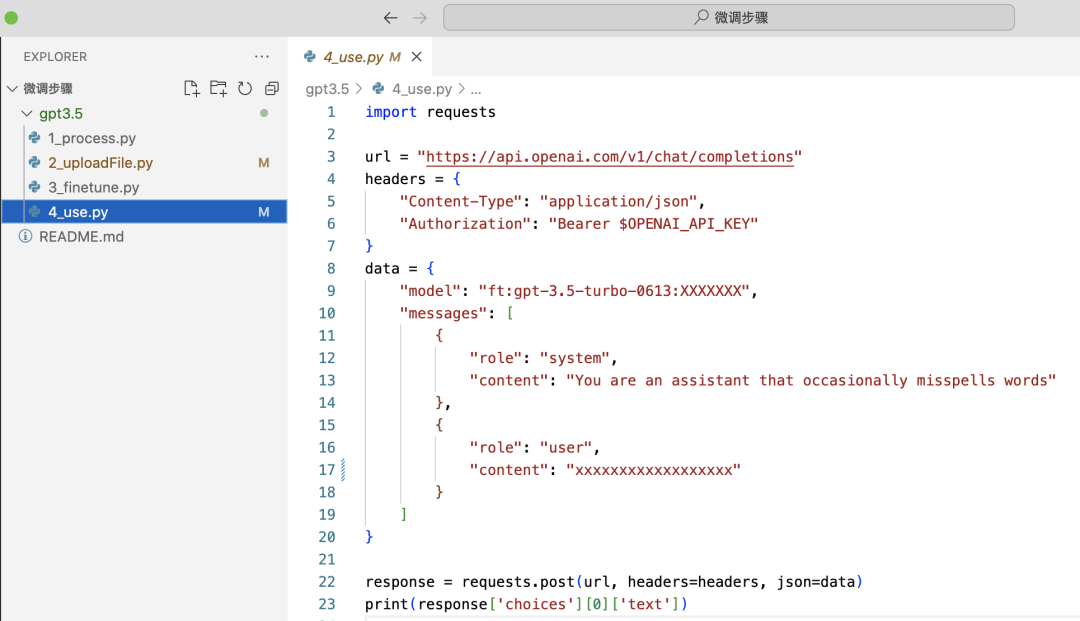Click the info icon beside README.md
This screenshot has width=1080, height=621.
[x=25, y=237]
